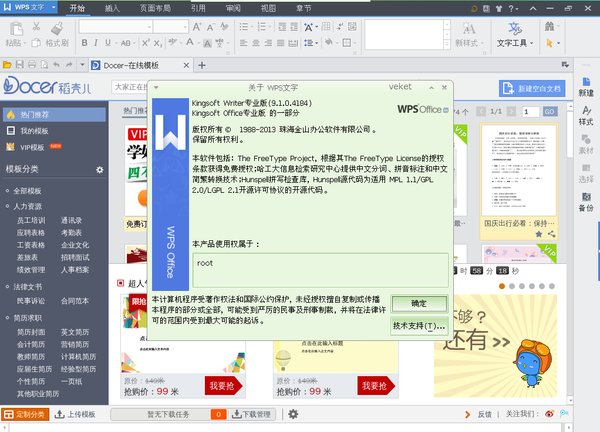Click the 粘贴 paste icon
Viewport: 600px width, 432px height.
point(13,35)
